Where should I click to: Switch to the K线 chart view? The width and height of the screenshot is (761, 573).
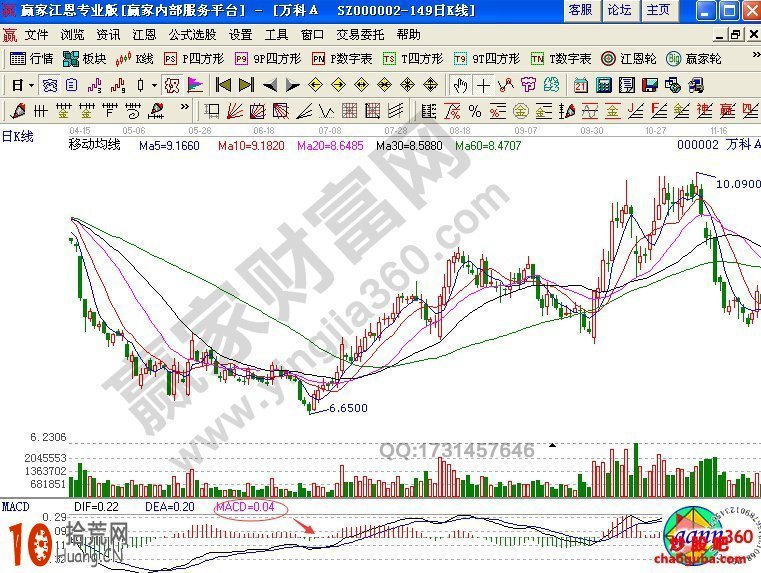tap(134, 59)
